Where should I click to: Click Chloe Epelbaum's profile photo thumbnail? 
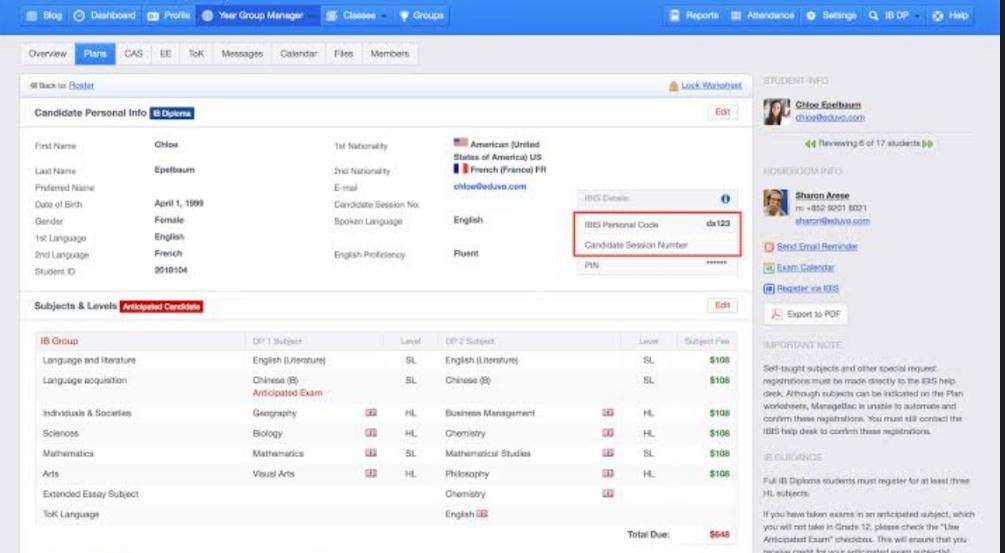[776, 111]
